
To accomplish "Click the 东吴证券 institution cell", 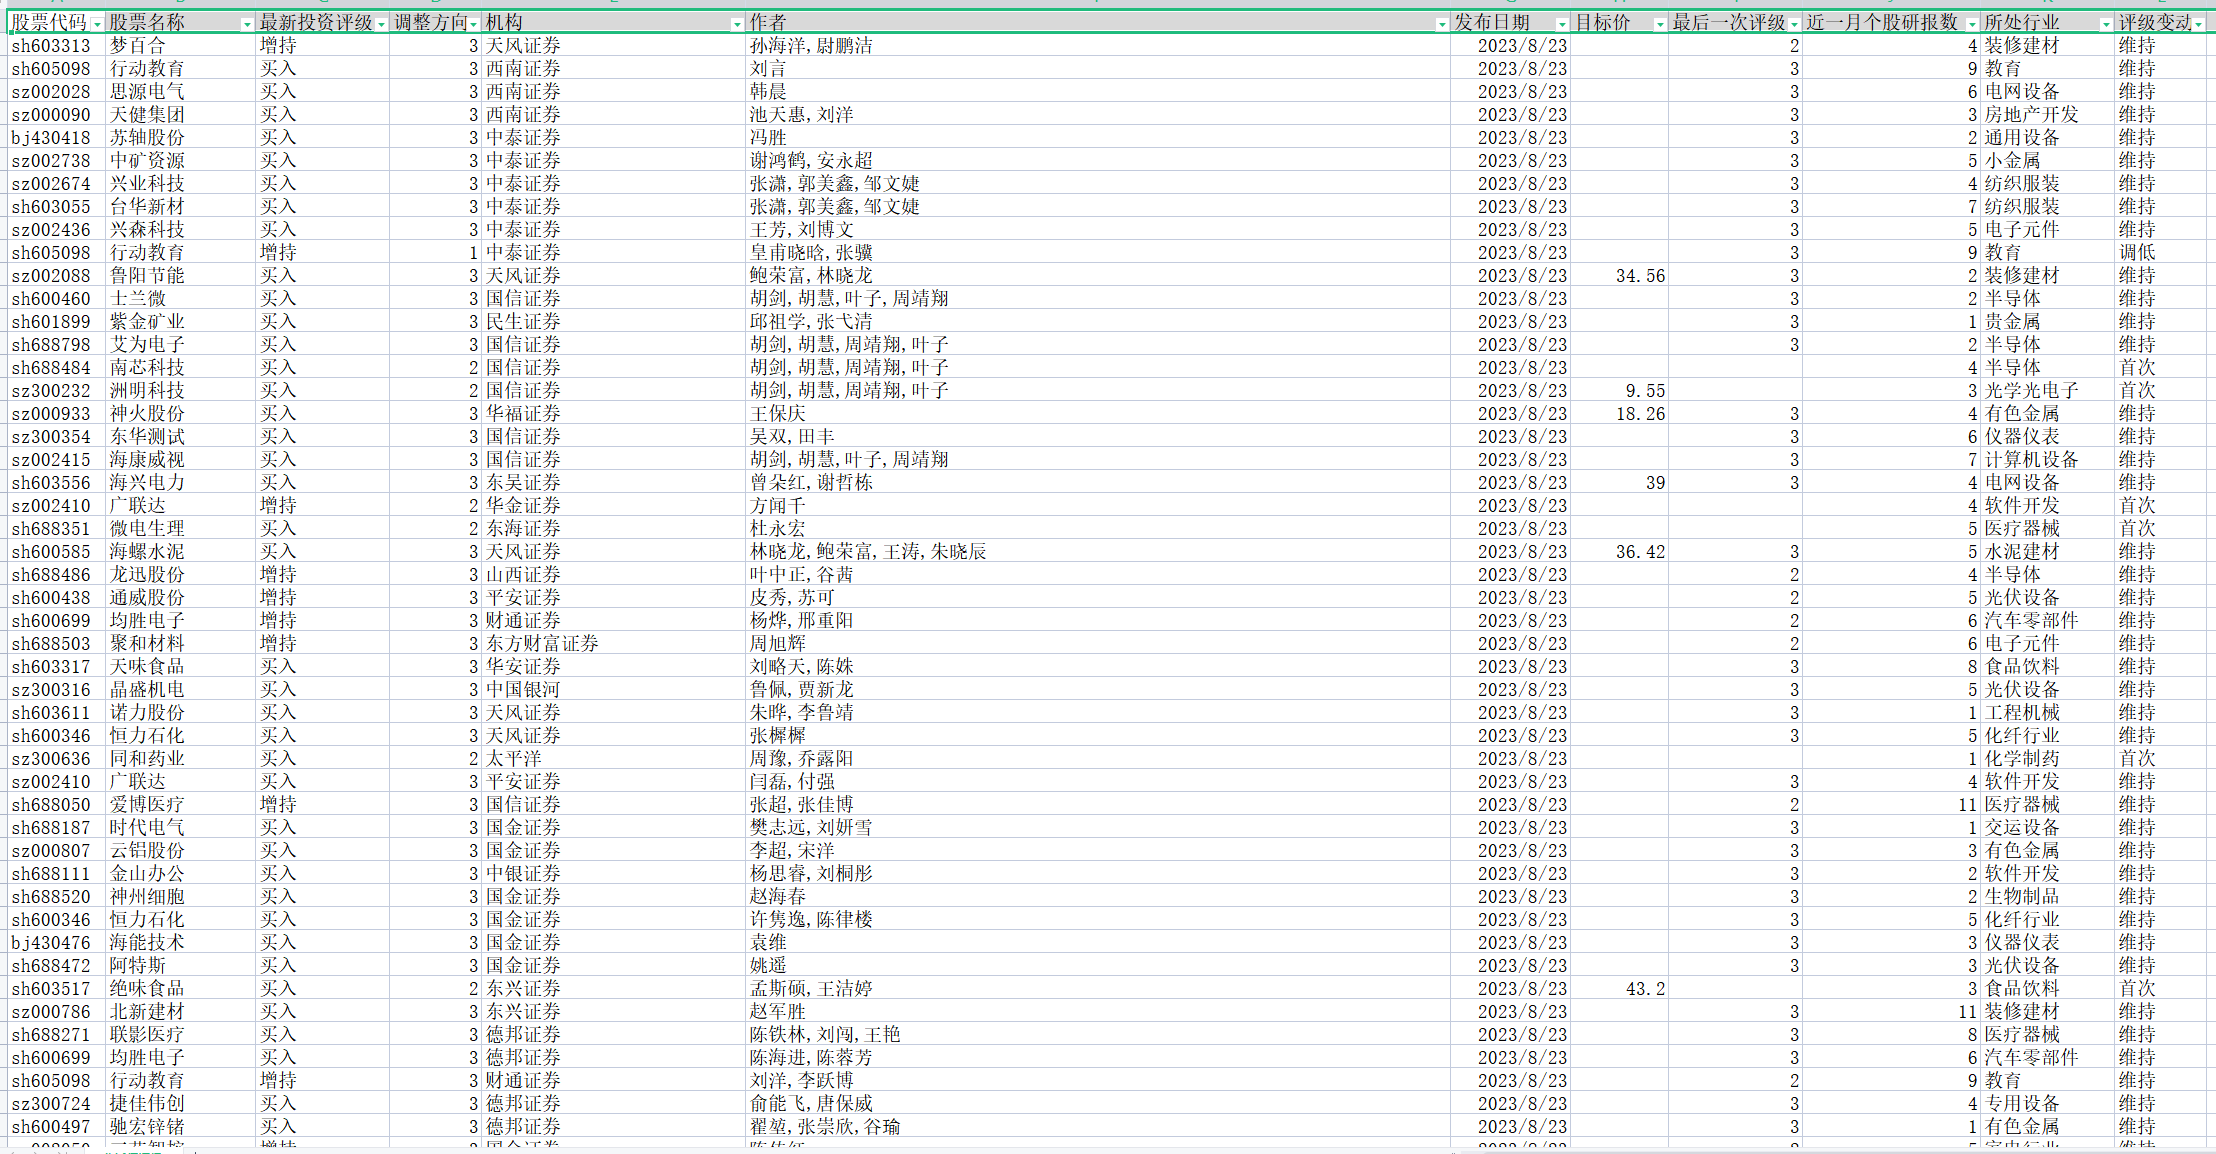I will pyautogui.click(x=613, y=483).
